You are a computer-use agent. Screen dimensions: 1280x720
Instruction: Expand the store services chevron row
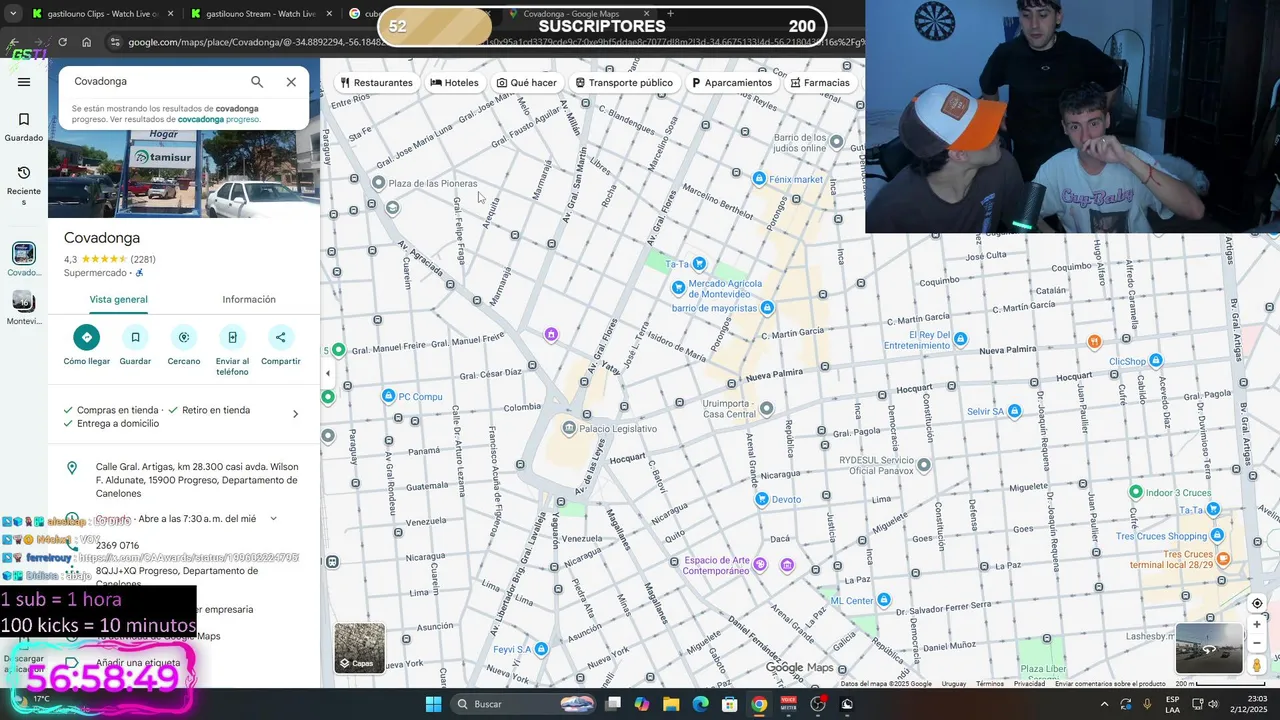(295, 414)
